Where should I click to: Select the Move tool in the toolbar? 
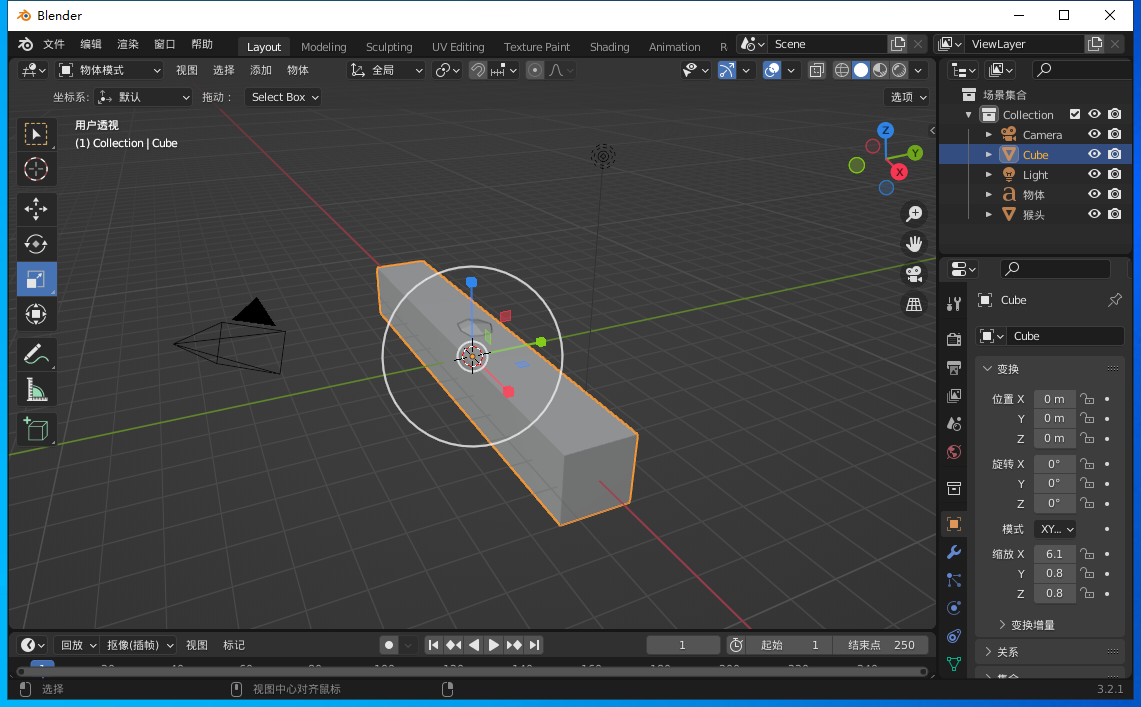36,209
